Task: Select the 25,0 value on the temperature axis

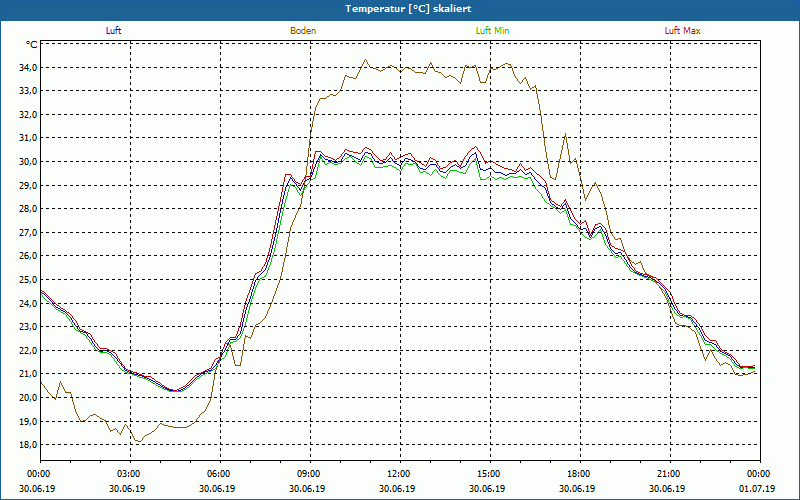Action: (x=28, y=280)
